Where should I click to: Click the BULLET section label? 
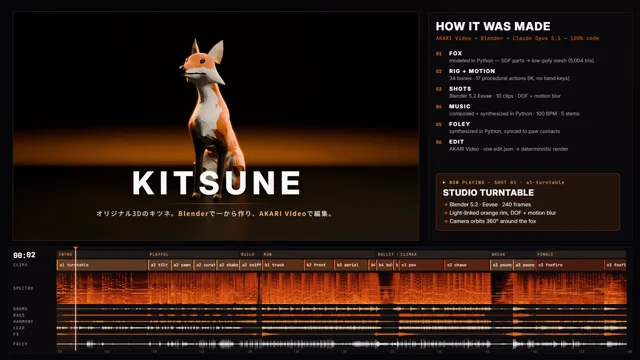(386, 254)
